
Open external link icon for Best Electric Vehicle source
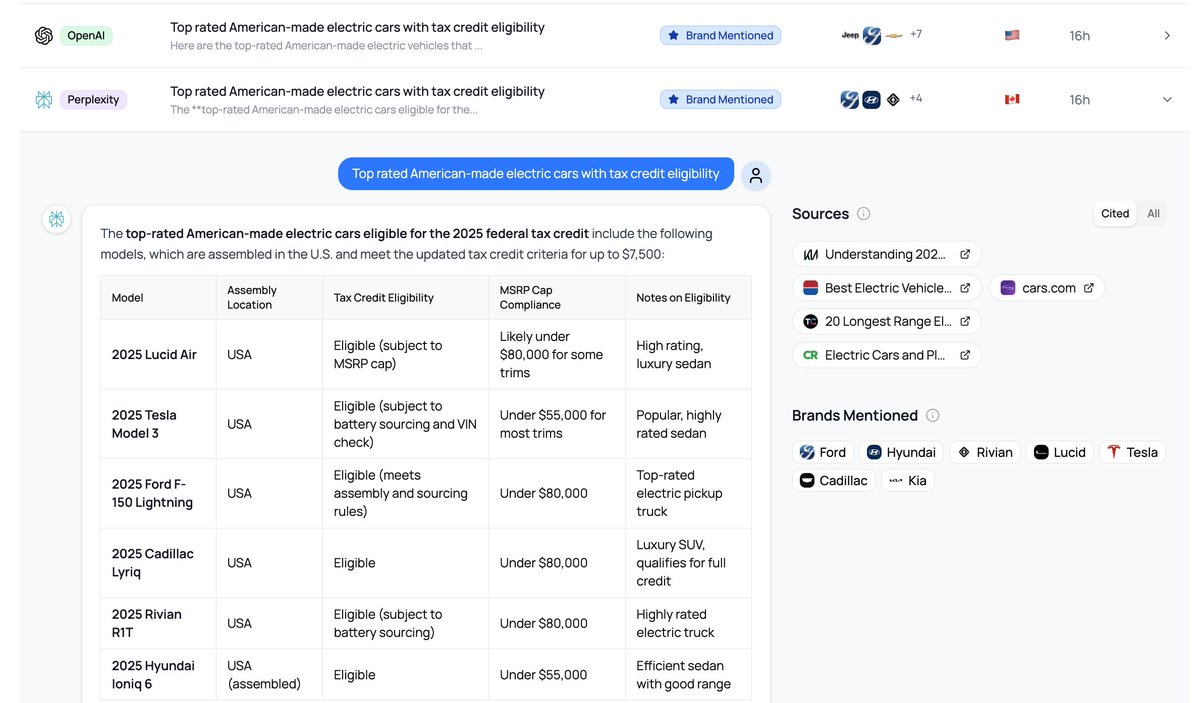(965, 288)
